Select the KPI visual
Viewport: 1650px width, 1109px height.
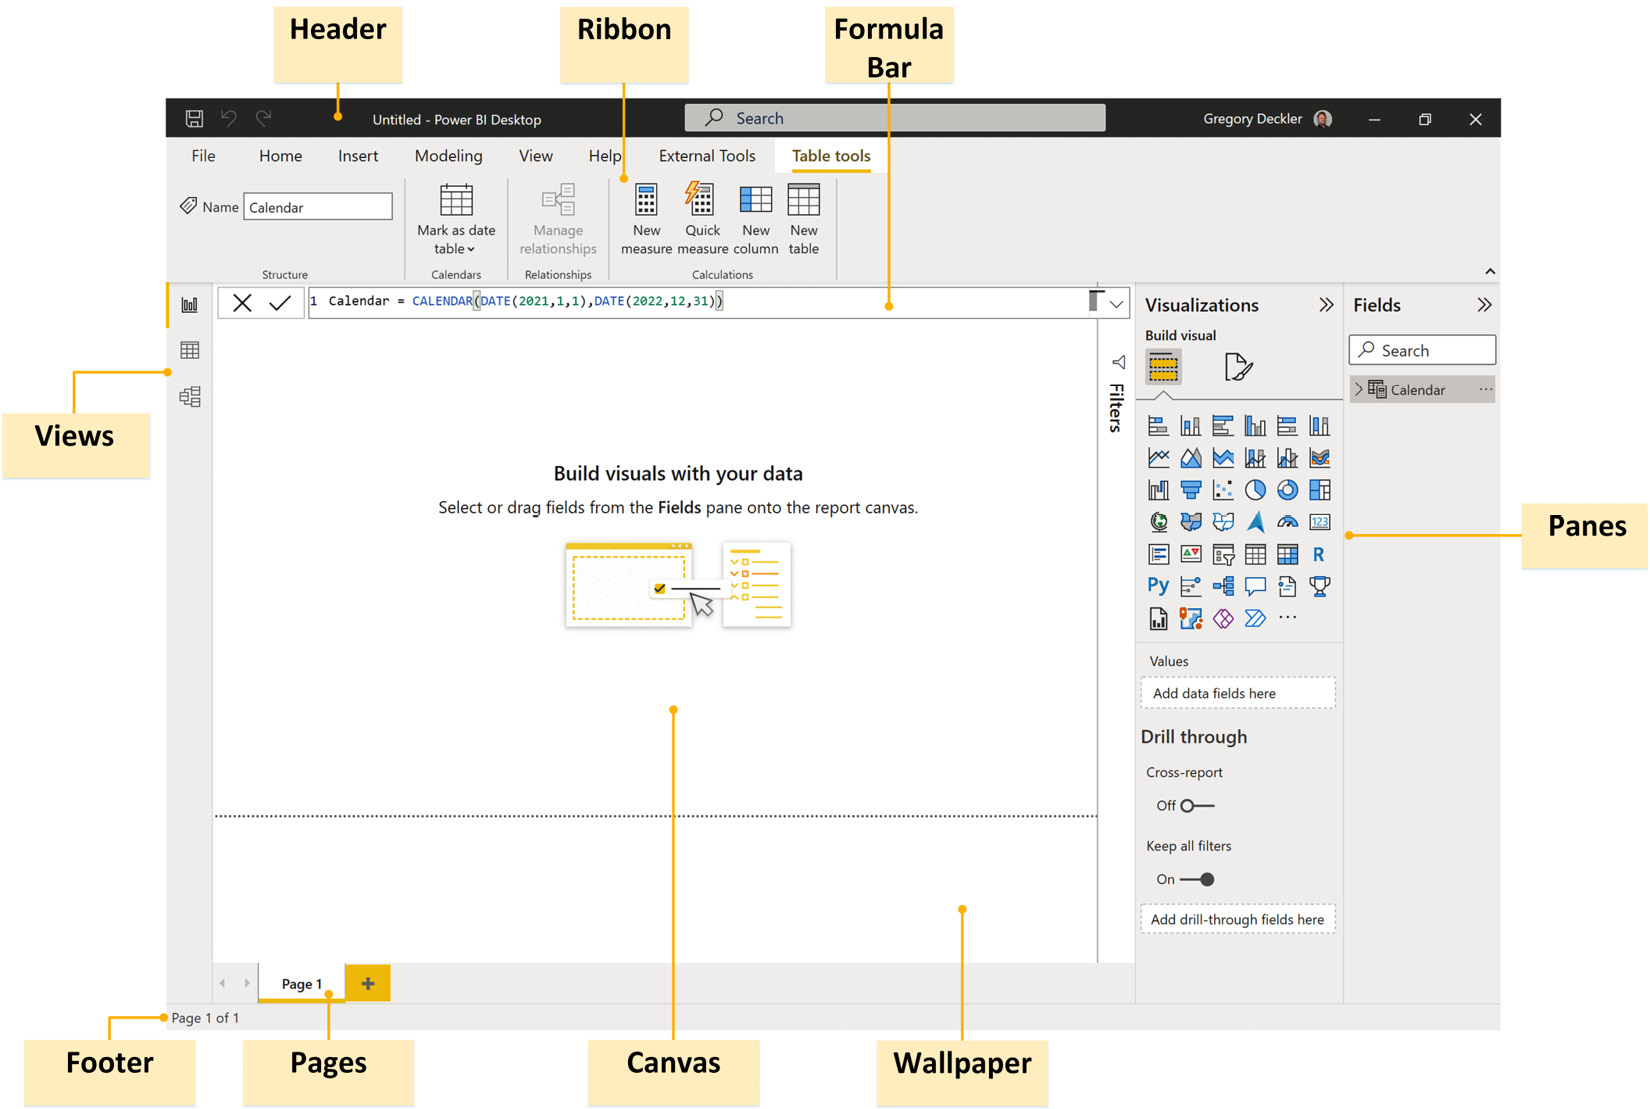(x=1190, y=554)
